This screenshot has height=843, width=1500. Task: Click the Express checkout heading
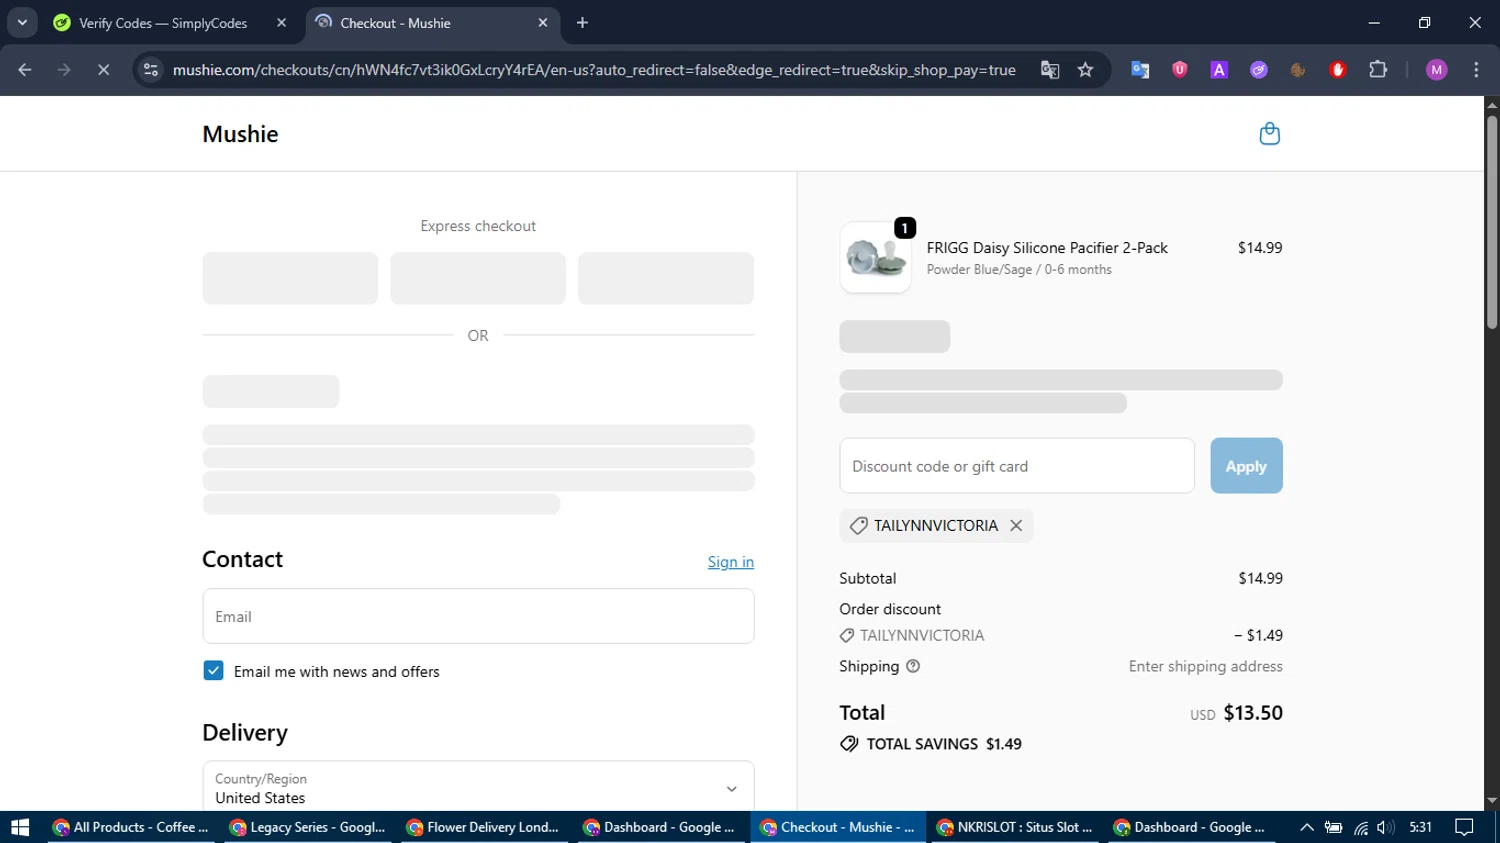(478, 226)
